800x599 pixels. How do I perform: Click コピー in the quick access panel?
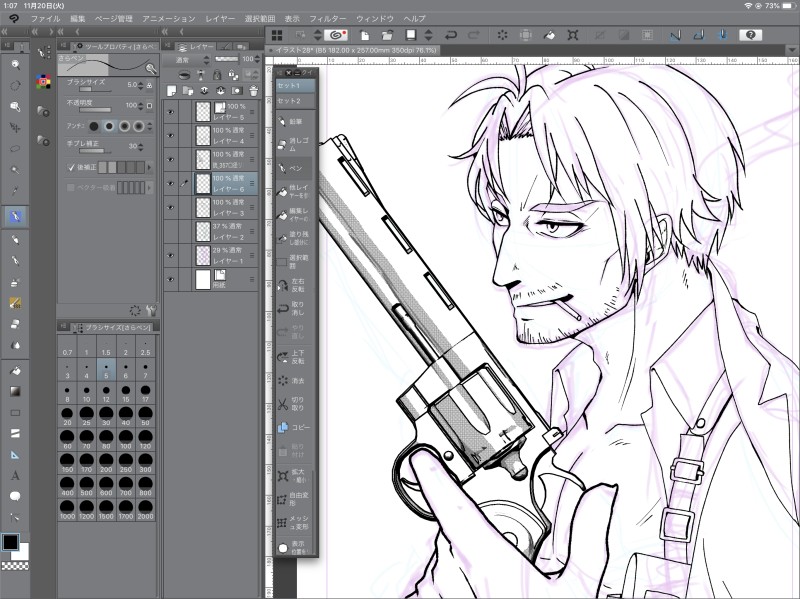(x=294, y=427)
